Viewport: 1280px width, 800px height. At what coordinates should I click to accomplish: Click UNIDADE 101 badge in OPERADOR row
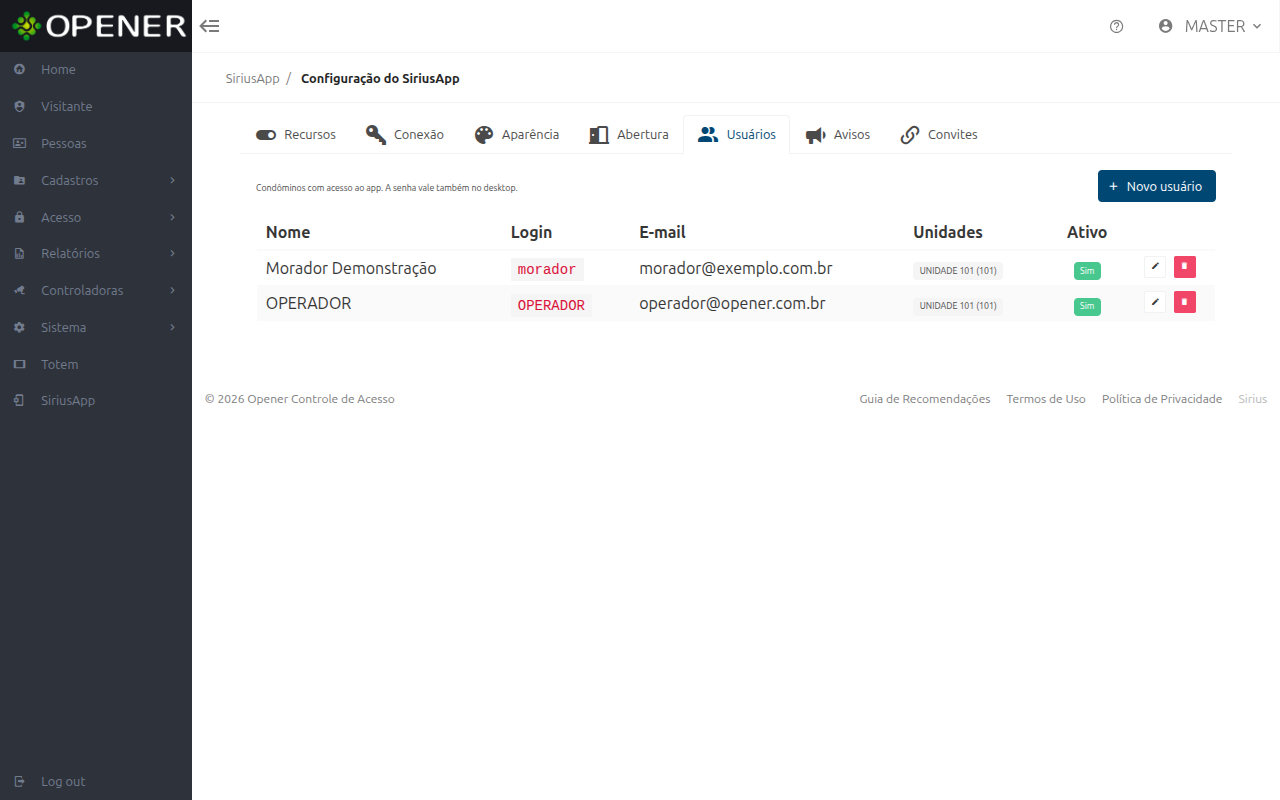pos(958,305)
